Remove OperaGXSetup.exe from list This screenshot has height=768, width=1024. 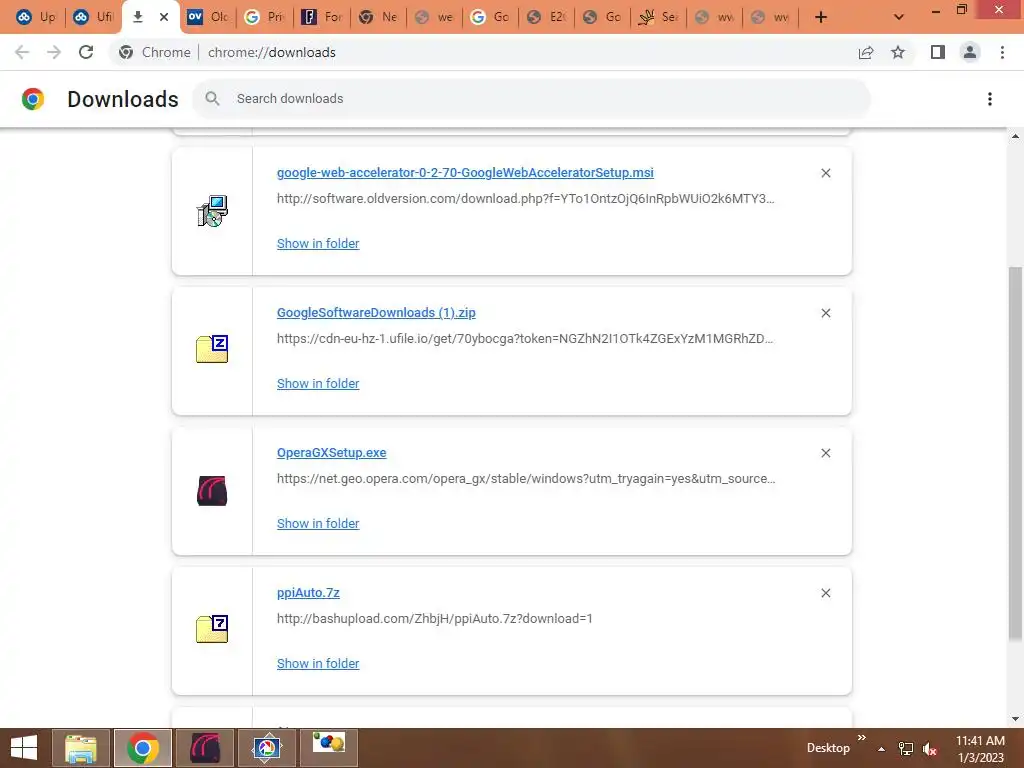coord(825,453)
